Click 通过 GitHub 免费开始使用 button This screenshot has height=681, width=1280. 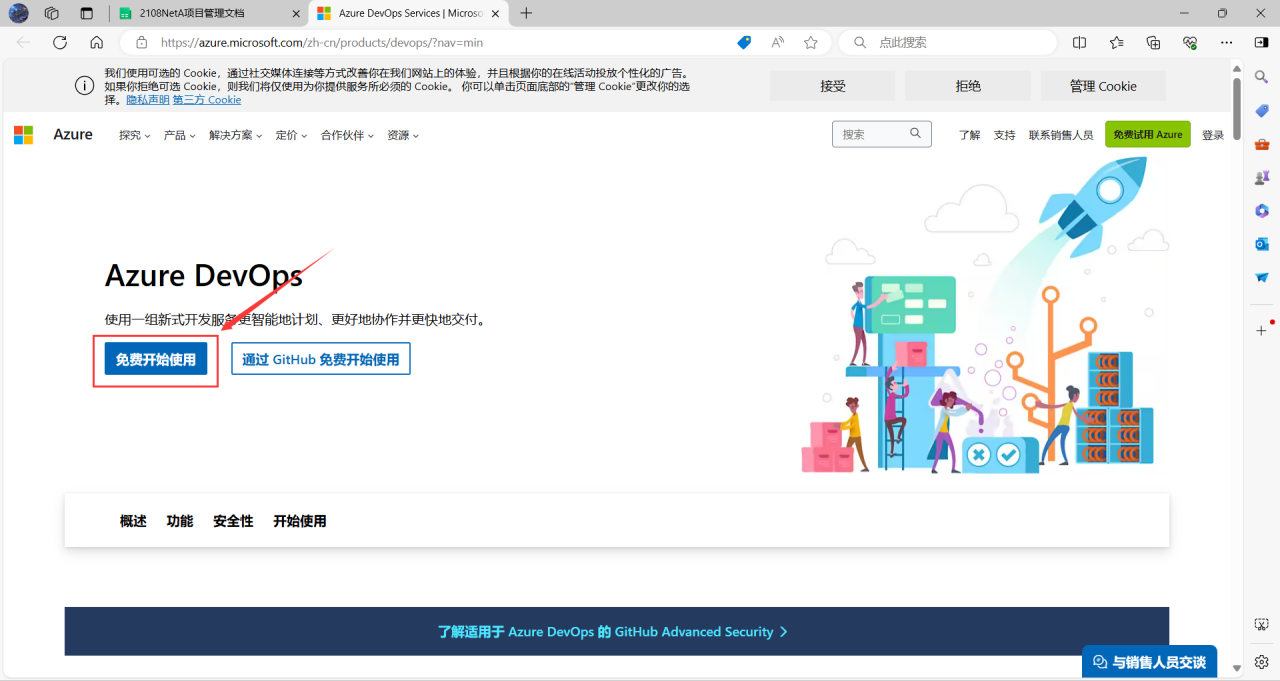(x=321, y=360)
